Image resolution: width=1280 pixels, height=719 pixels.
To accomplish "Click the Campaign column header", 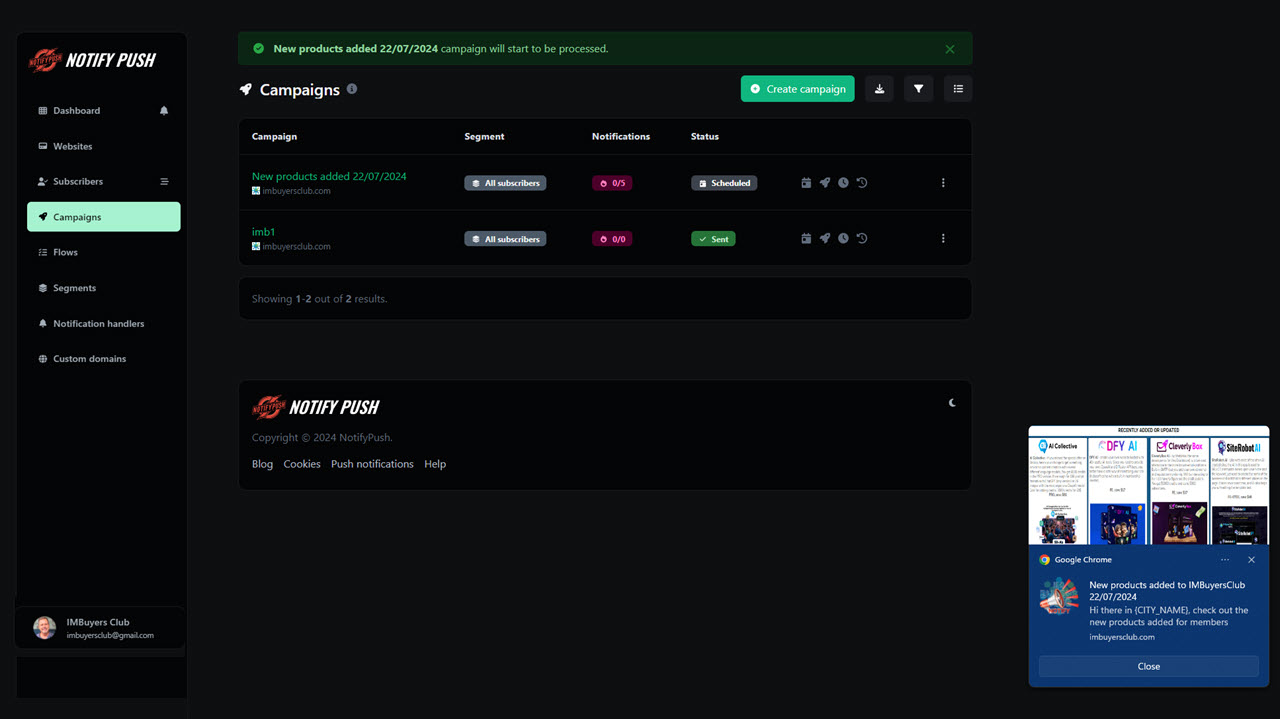I will pyautogui.click(x=274, y=137).
